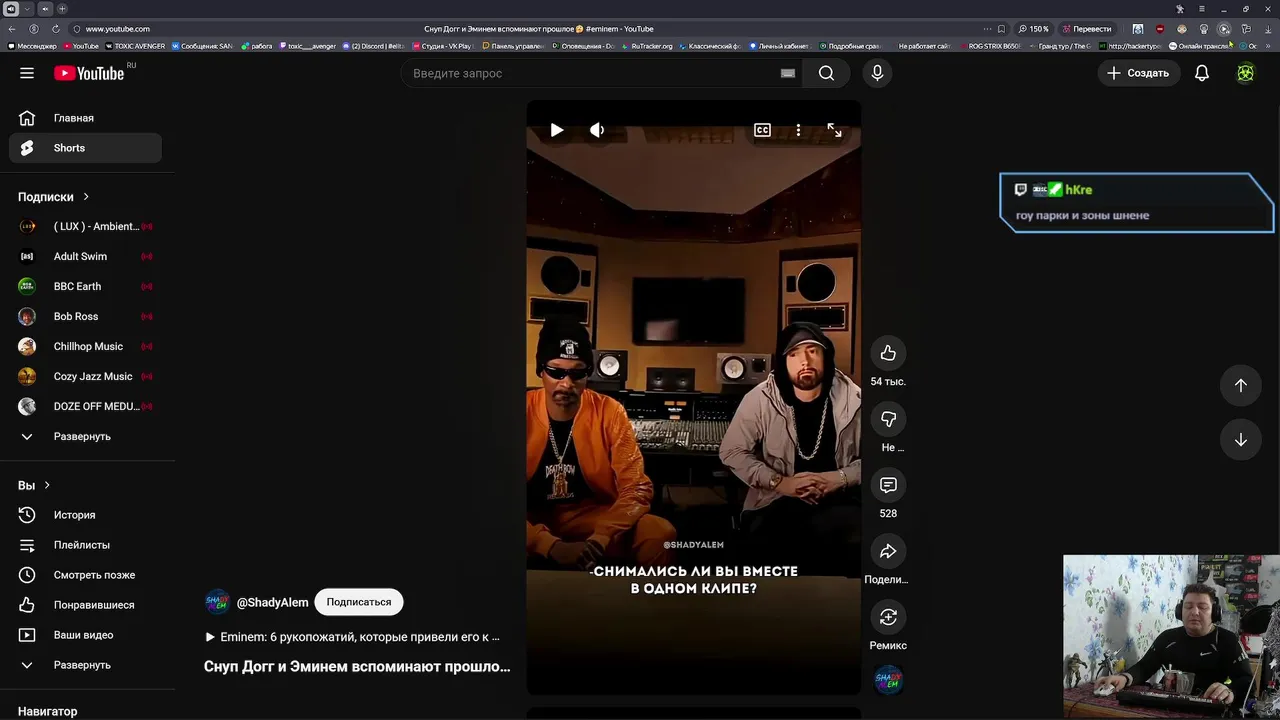This screenshot has width=1280, height=720.
Task: Expand the Вы list with lower Развернуть
Action: (86, 665)
